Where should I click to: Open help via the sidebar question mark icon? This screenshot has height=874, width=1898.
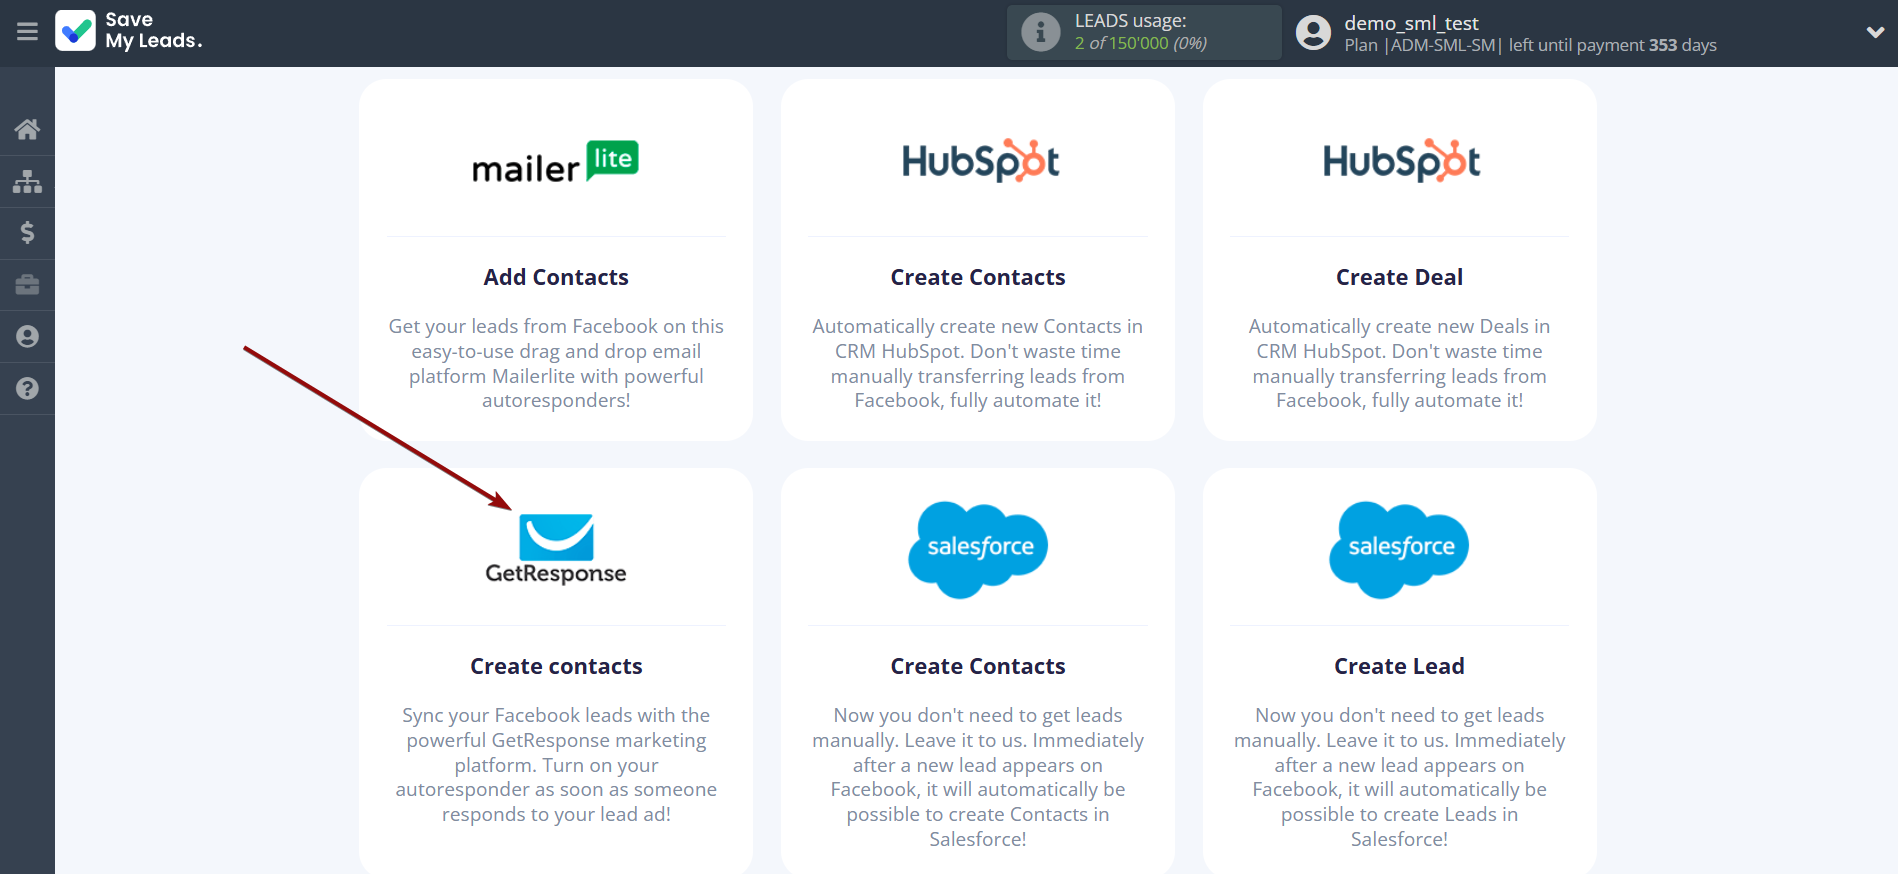tap(27, 389)
